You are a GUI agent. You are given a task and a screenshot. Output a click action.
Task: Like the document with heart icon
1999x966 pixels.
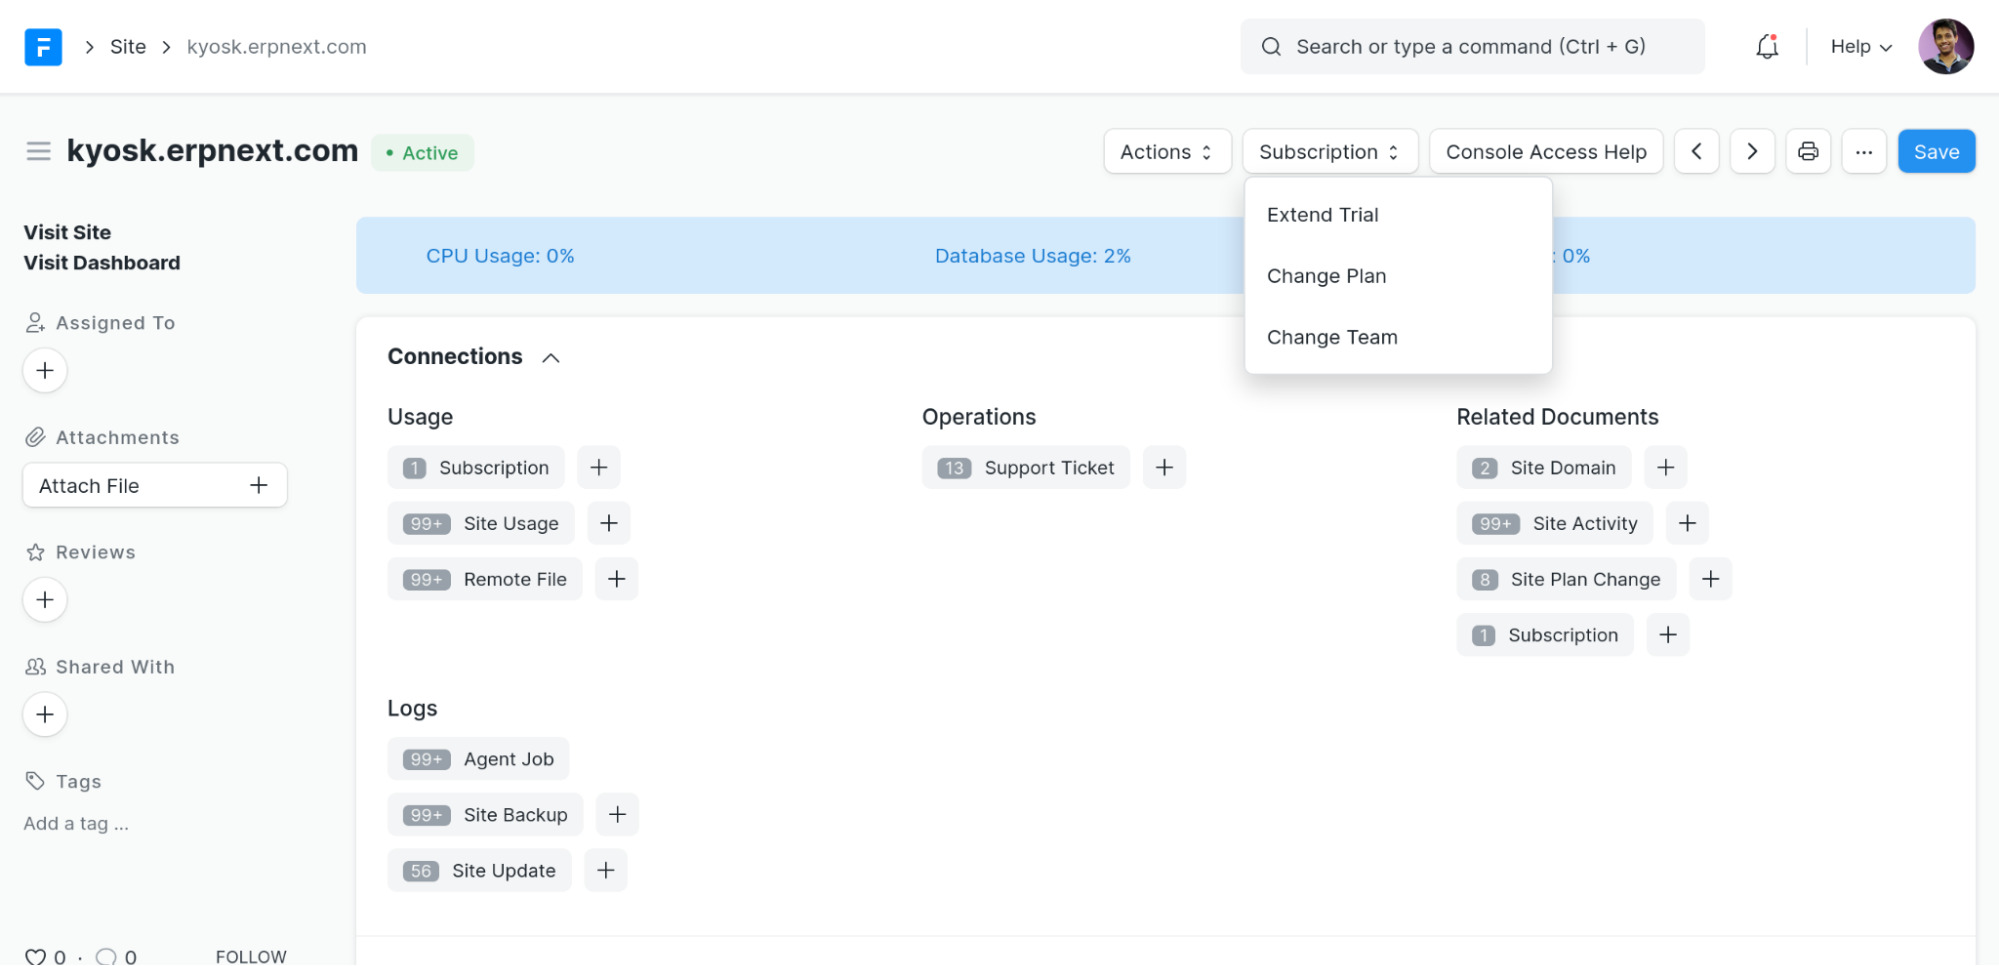pyautogui.click(x=35, y=956)
